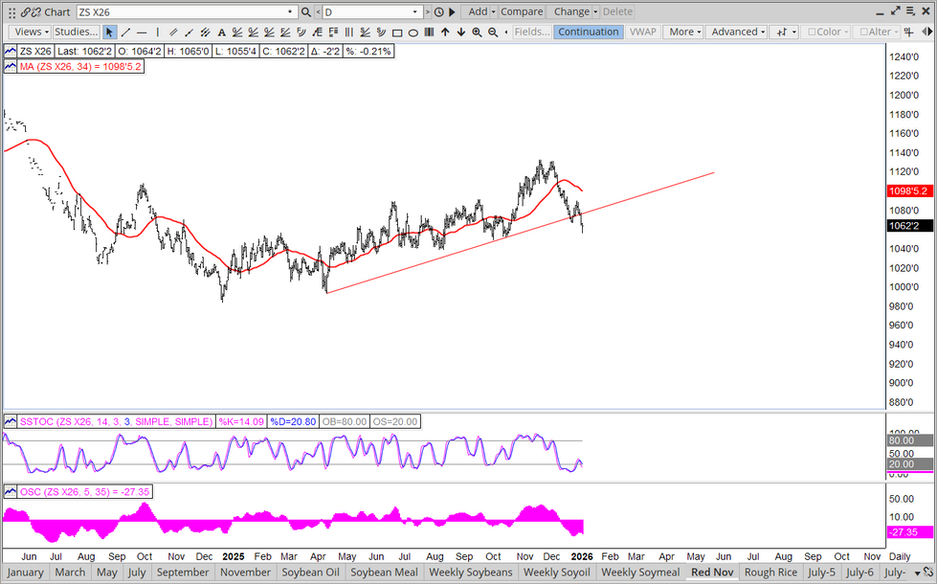This screenshot has height=584, width=937.
Task: Toggle the Alter checkbox
Action: 863,32
